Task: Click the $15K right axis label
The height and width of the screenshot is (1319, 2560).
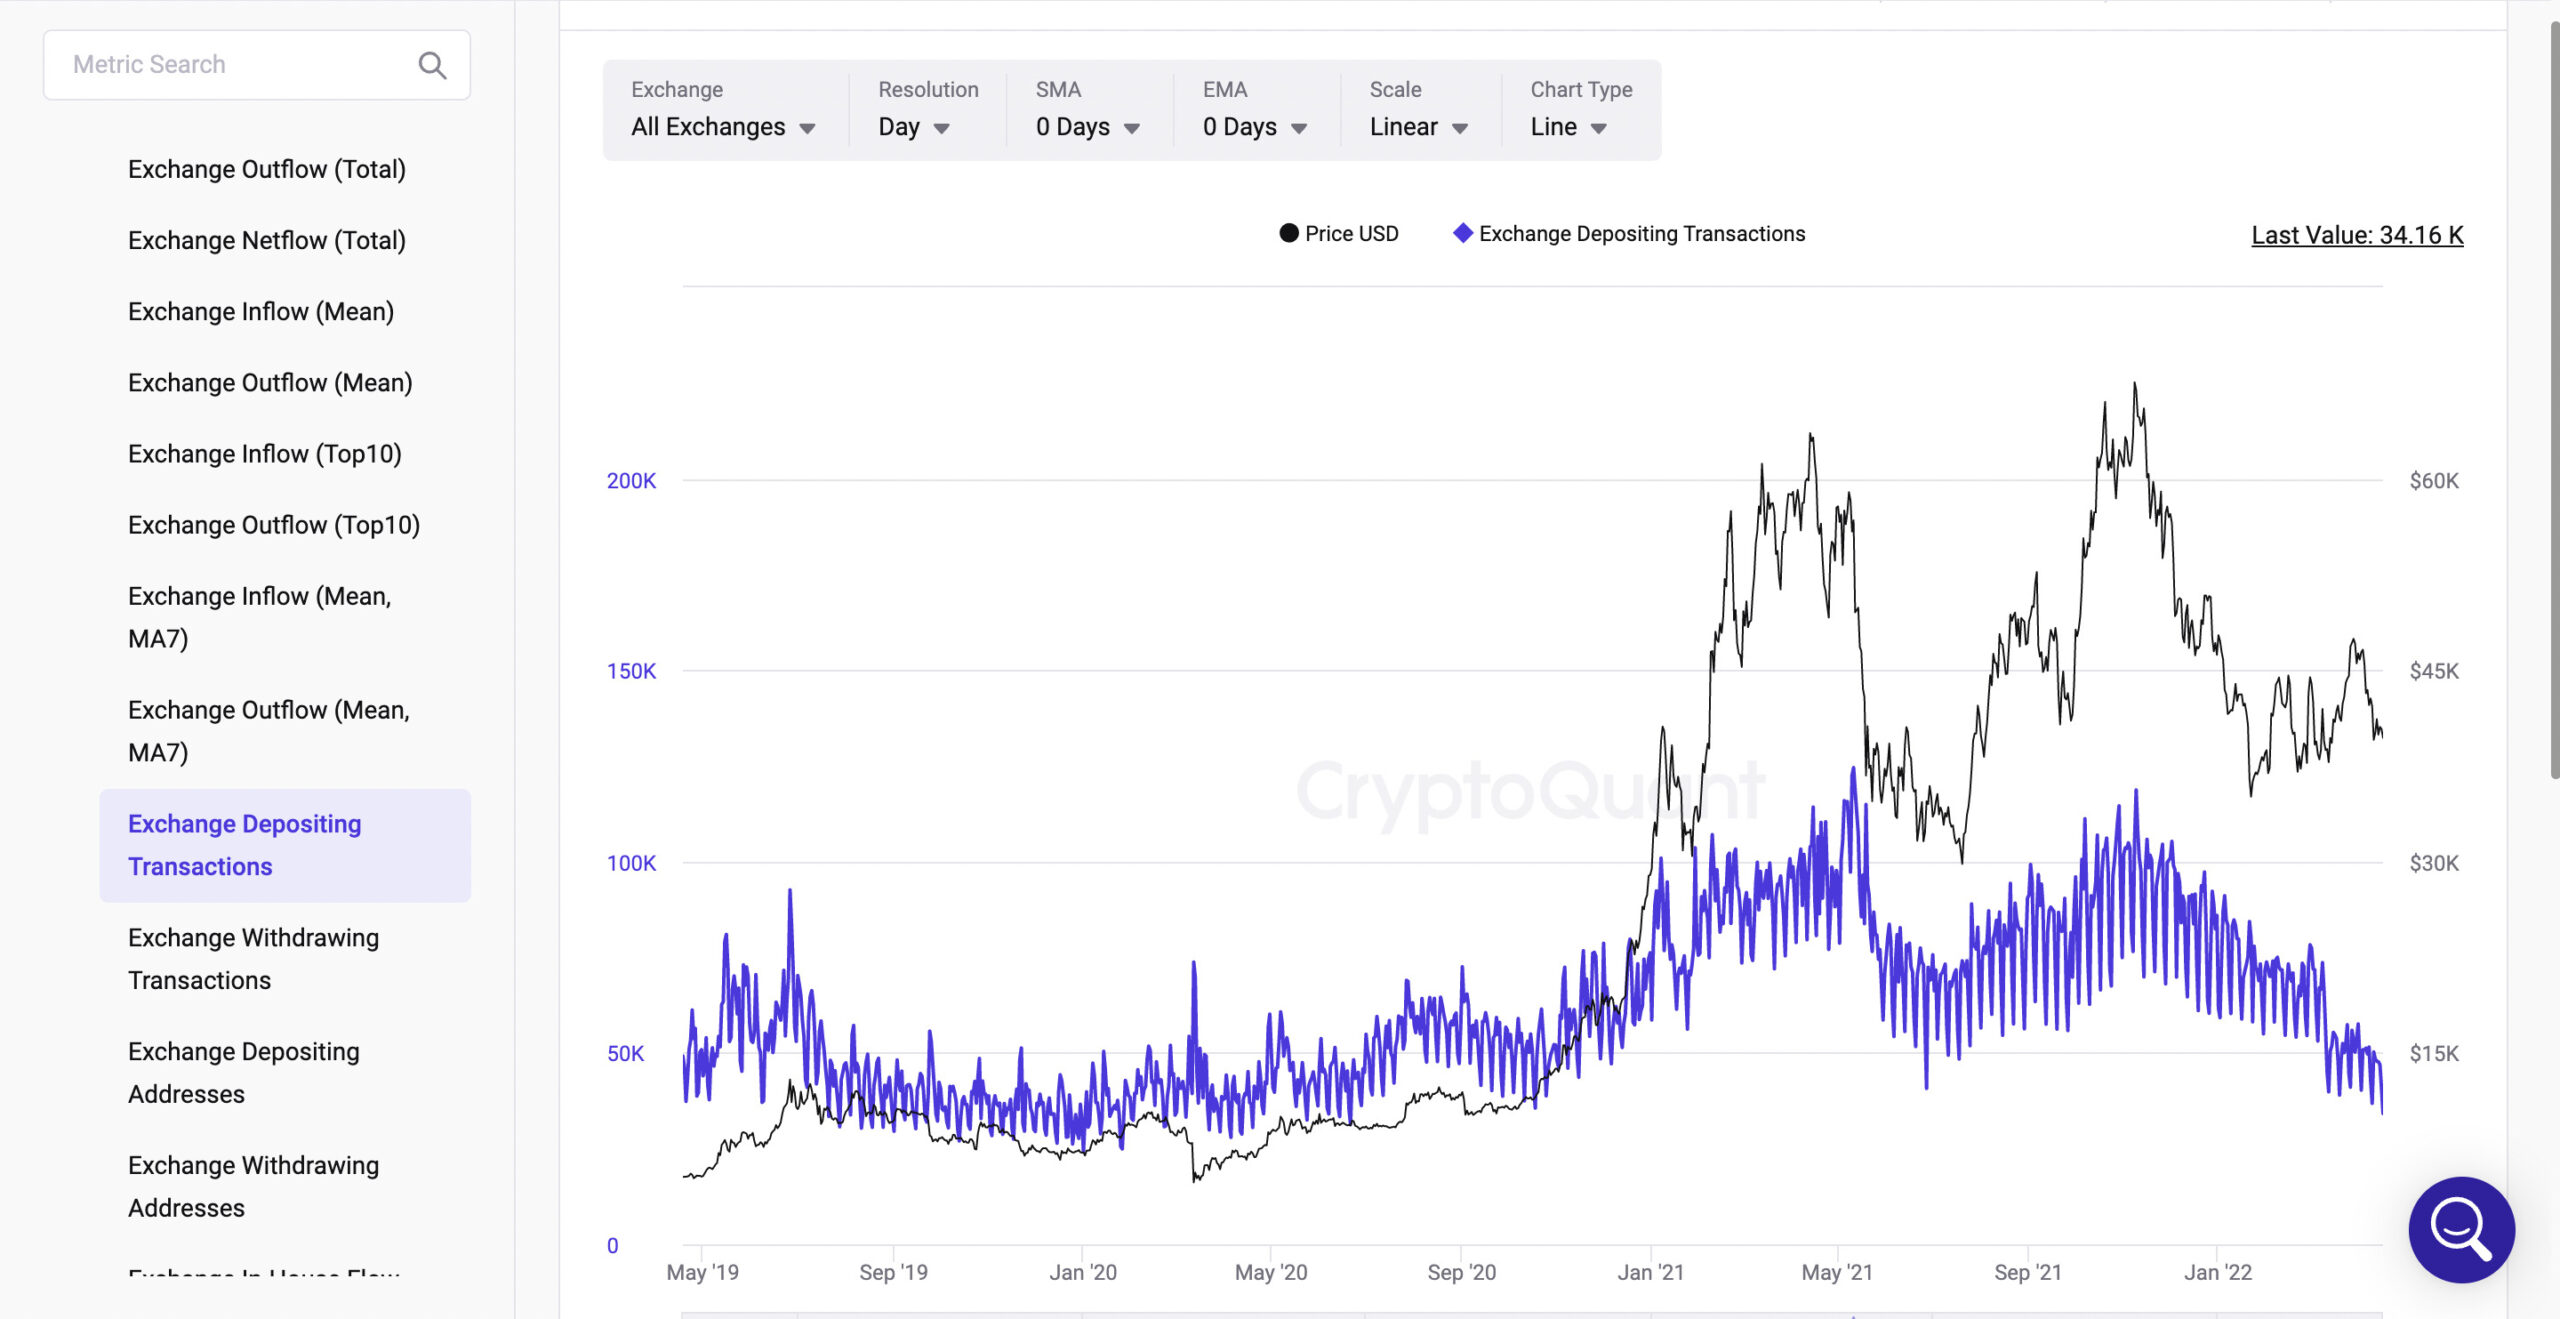Action: 2434,1053
